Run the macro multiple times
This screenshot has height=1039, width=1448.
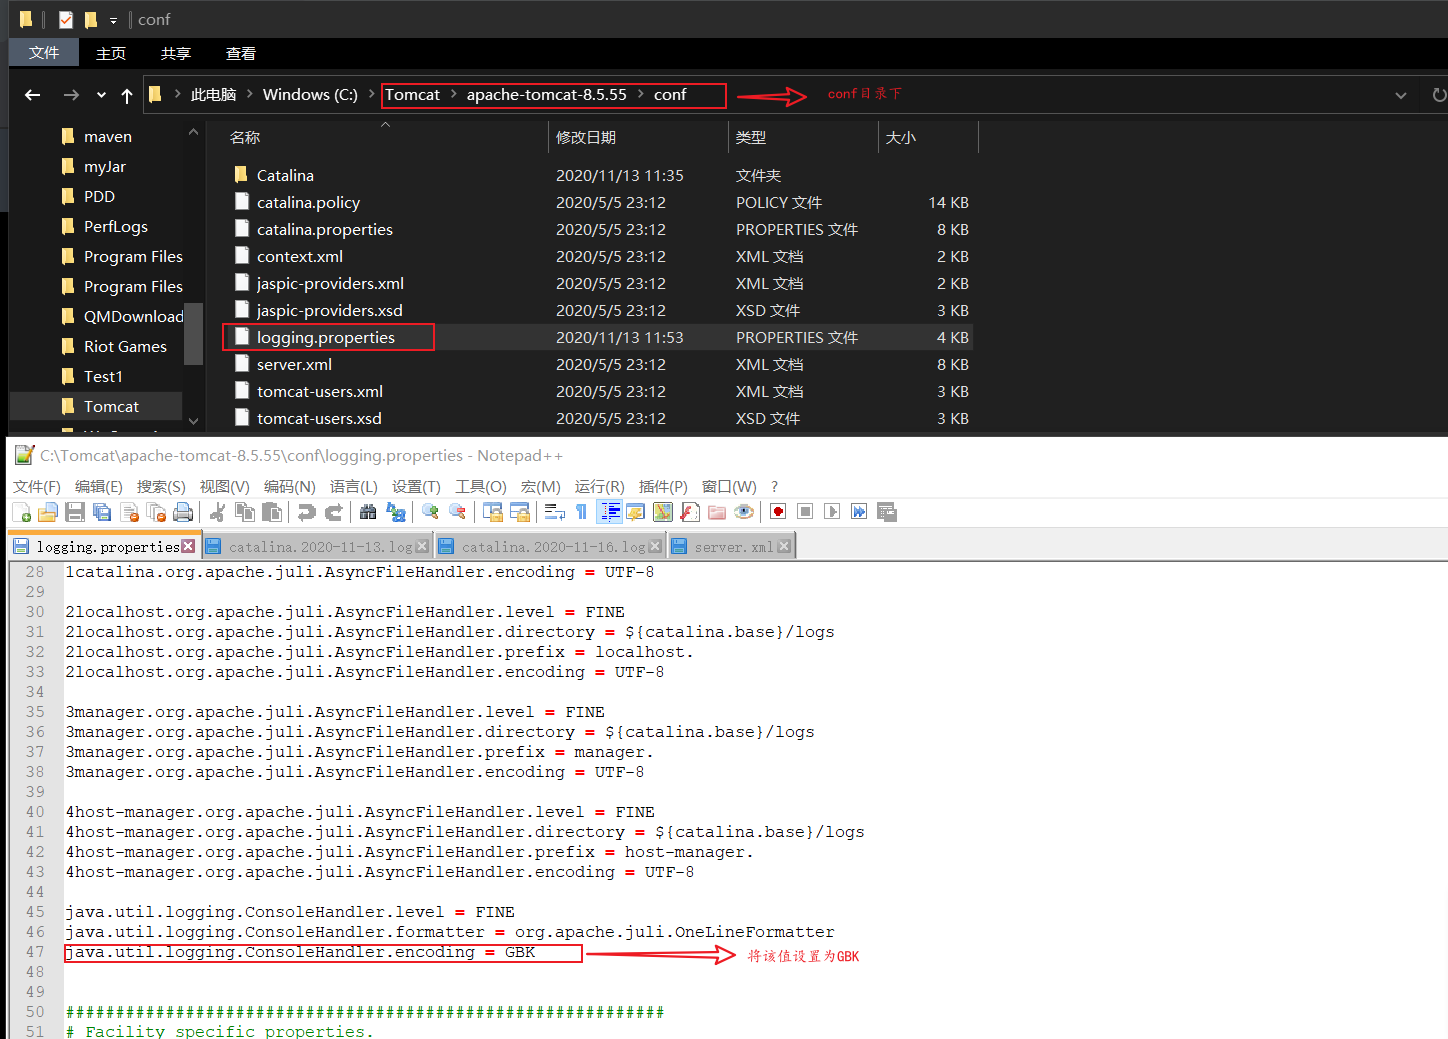pos(859,512)
